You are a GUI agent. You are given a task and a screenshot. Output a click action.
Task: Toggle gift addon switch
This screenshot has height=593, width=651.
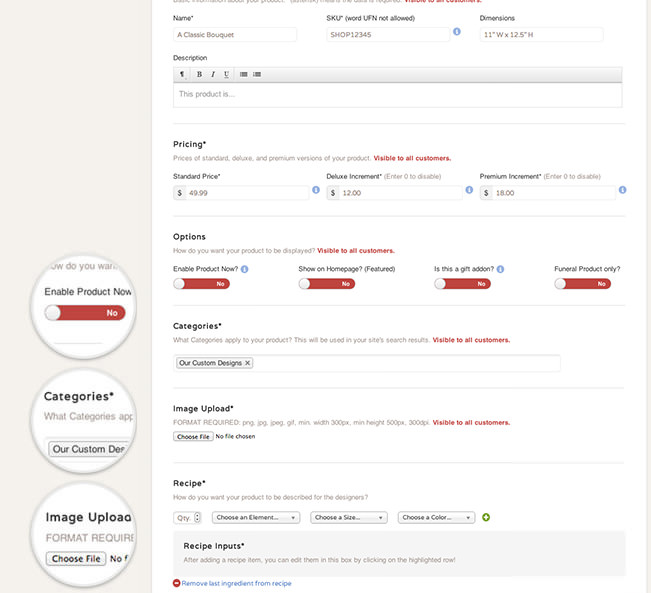click(463, 284)
